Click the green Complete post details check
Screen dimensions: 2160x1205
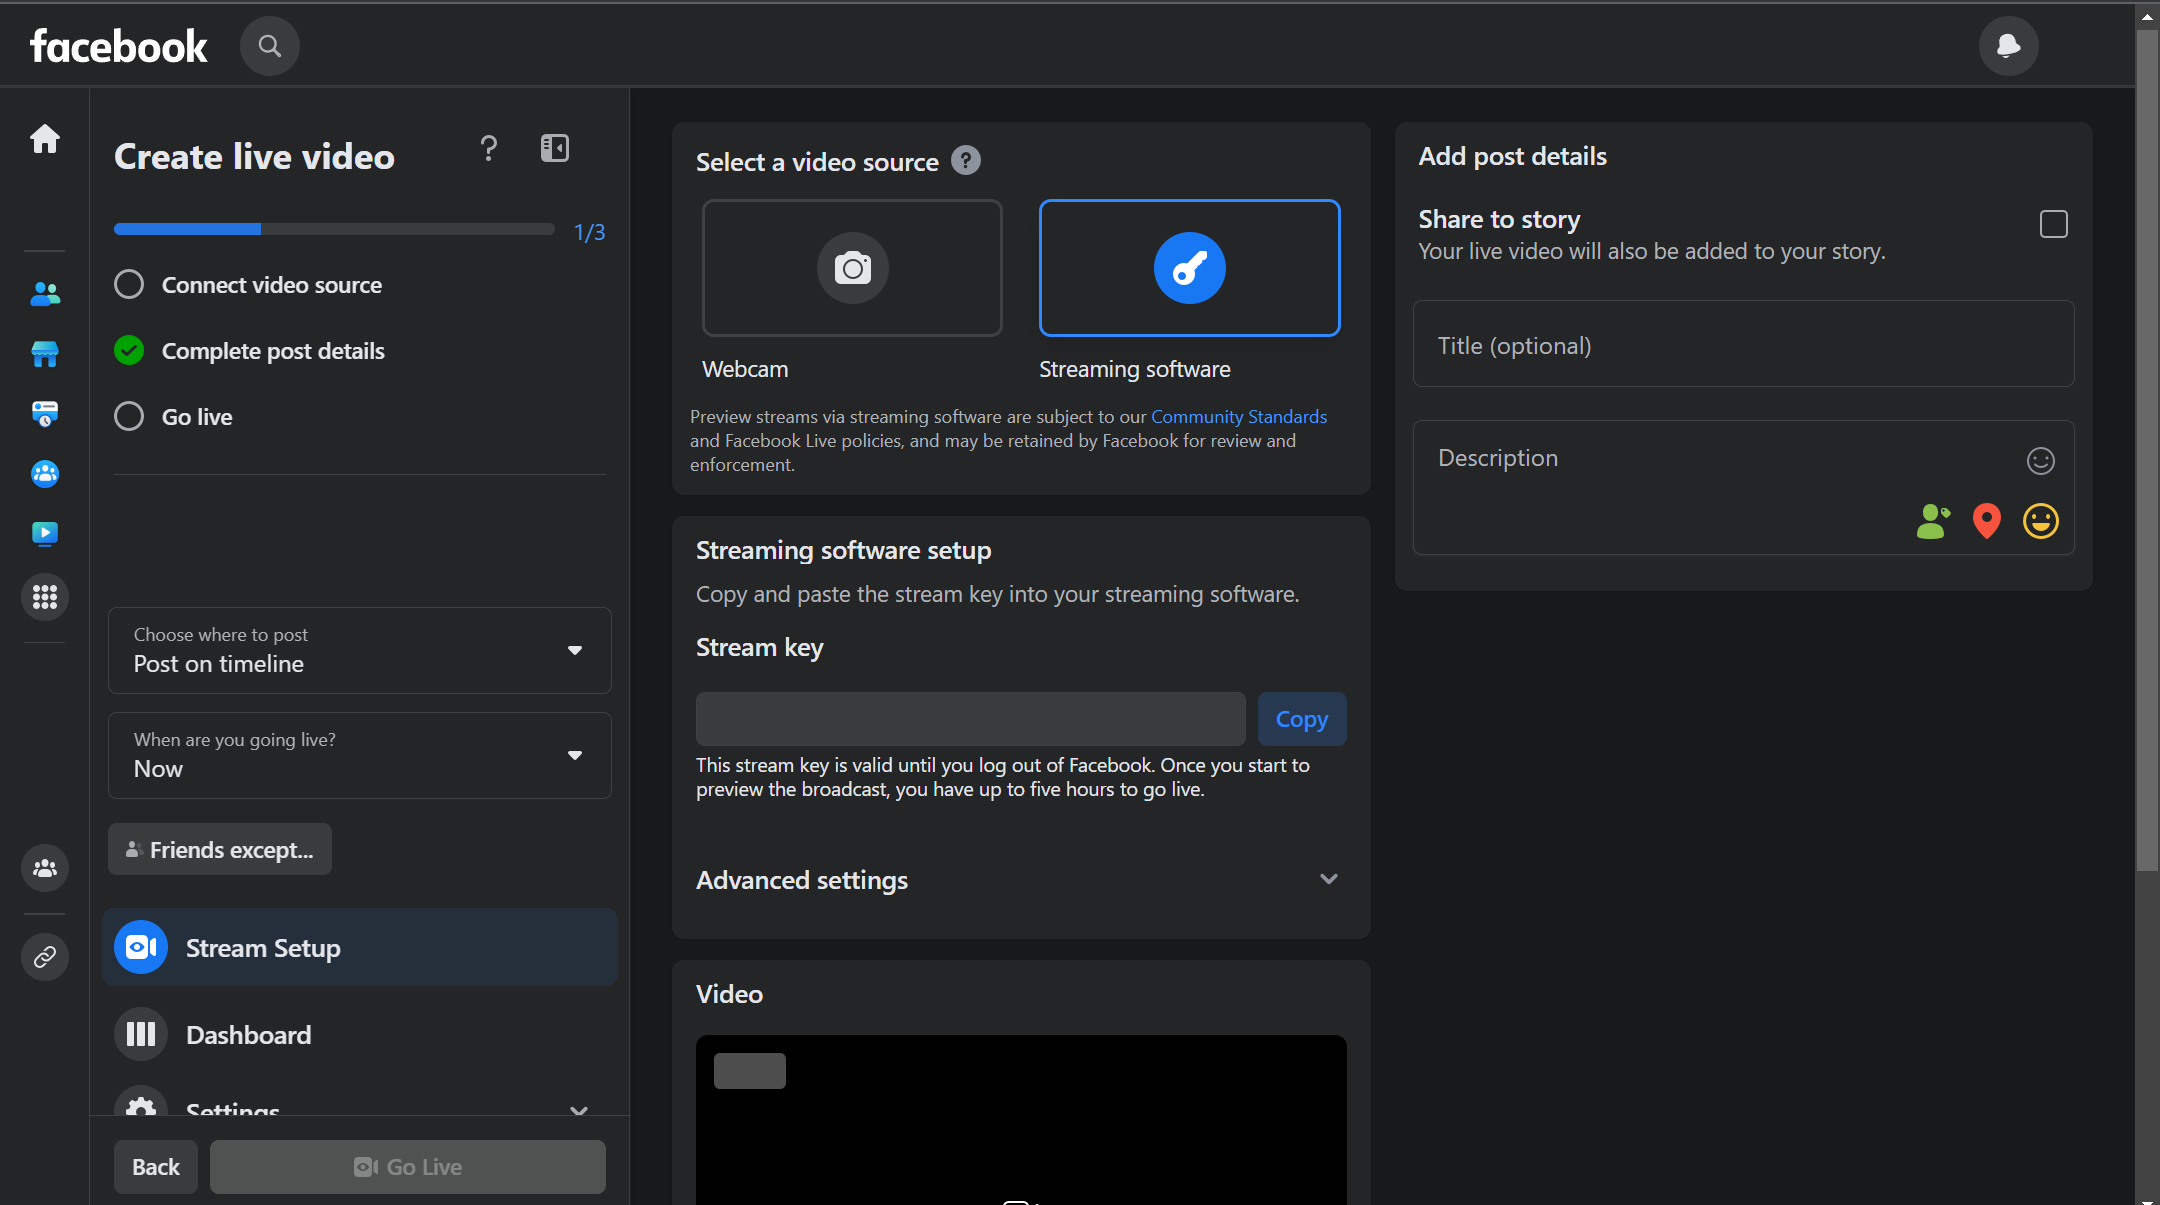click(x=129, y=350)
